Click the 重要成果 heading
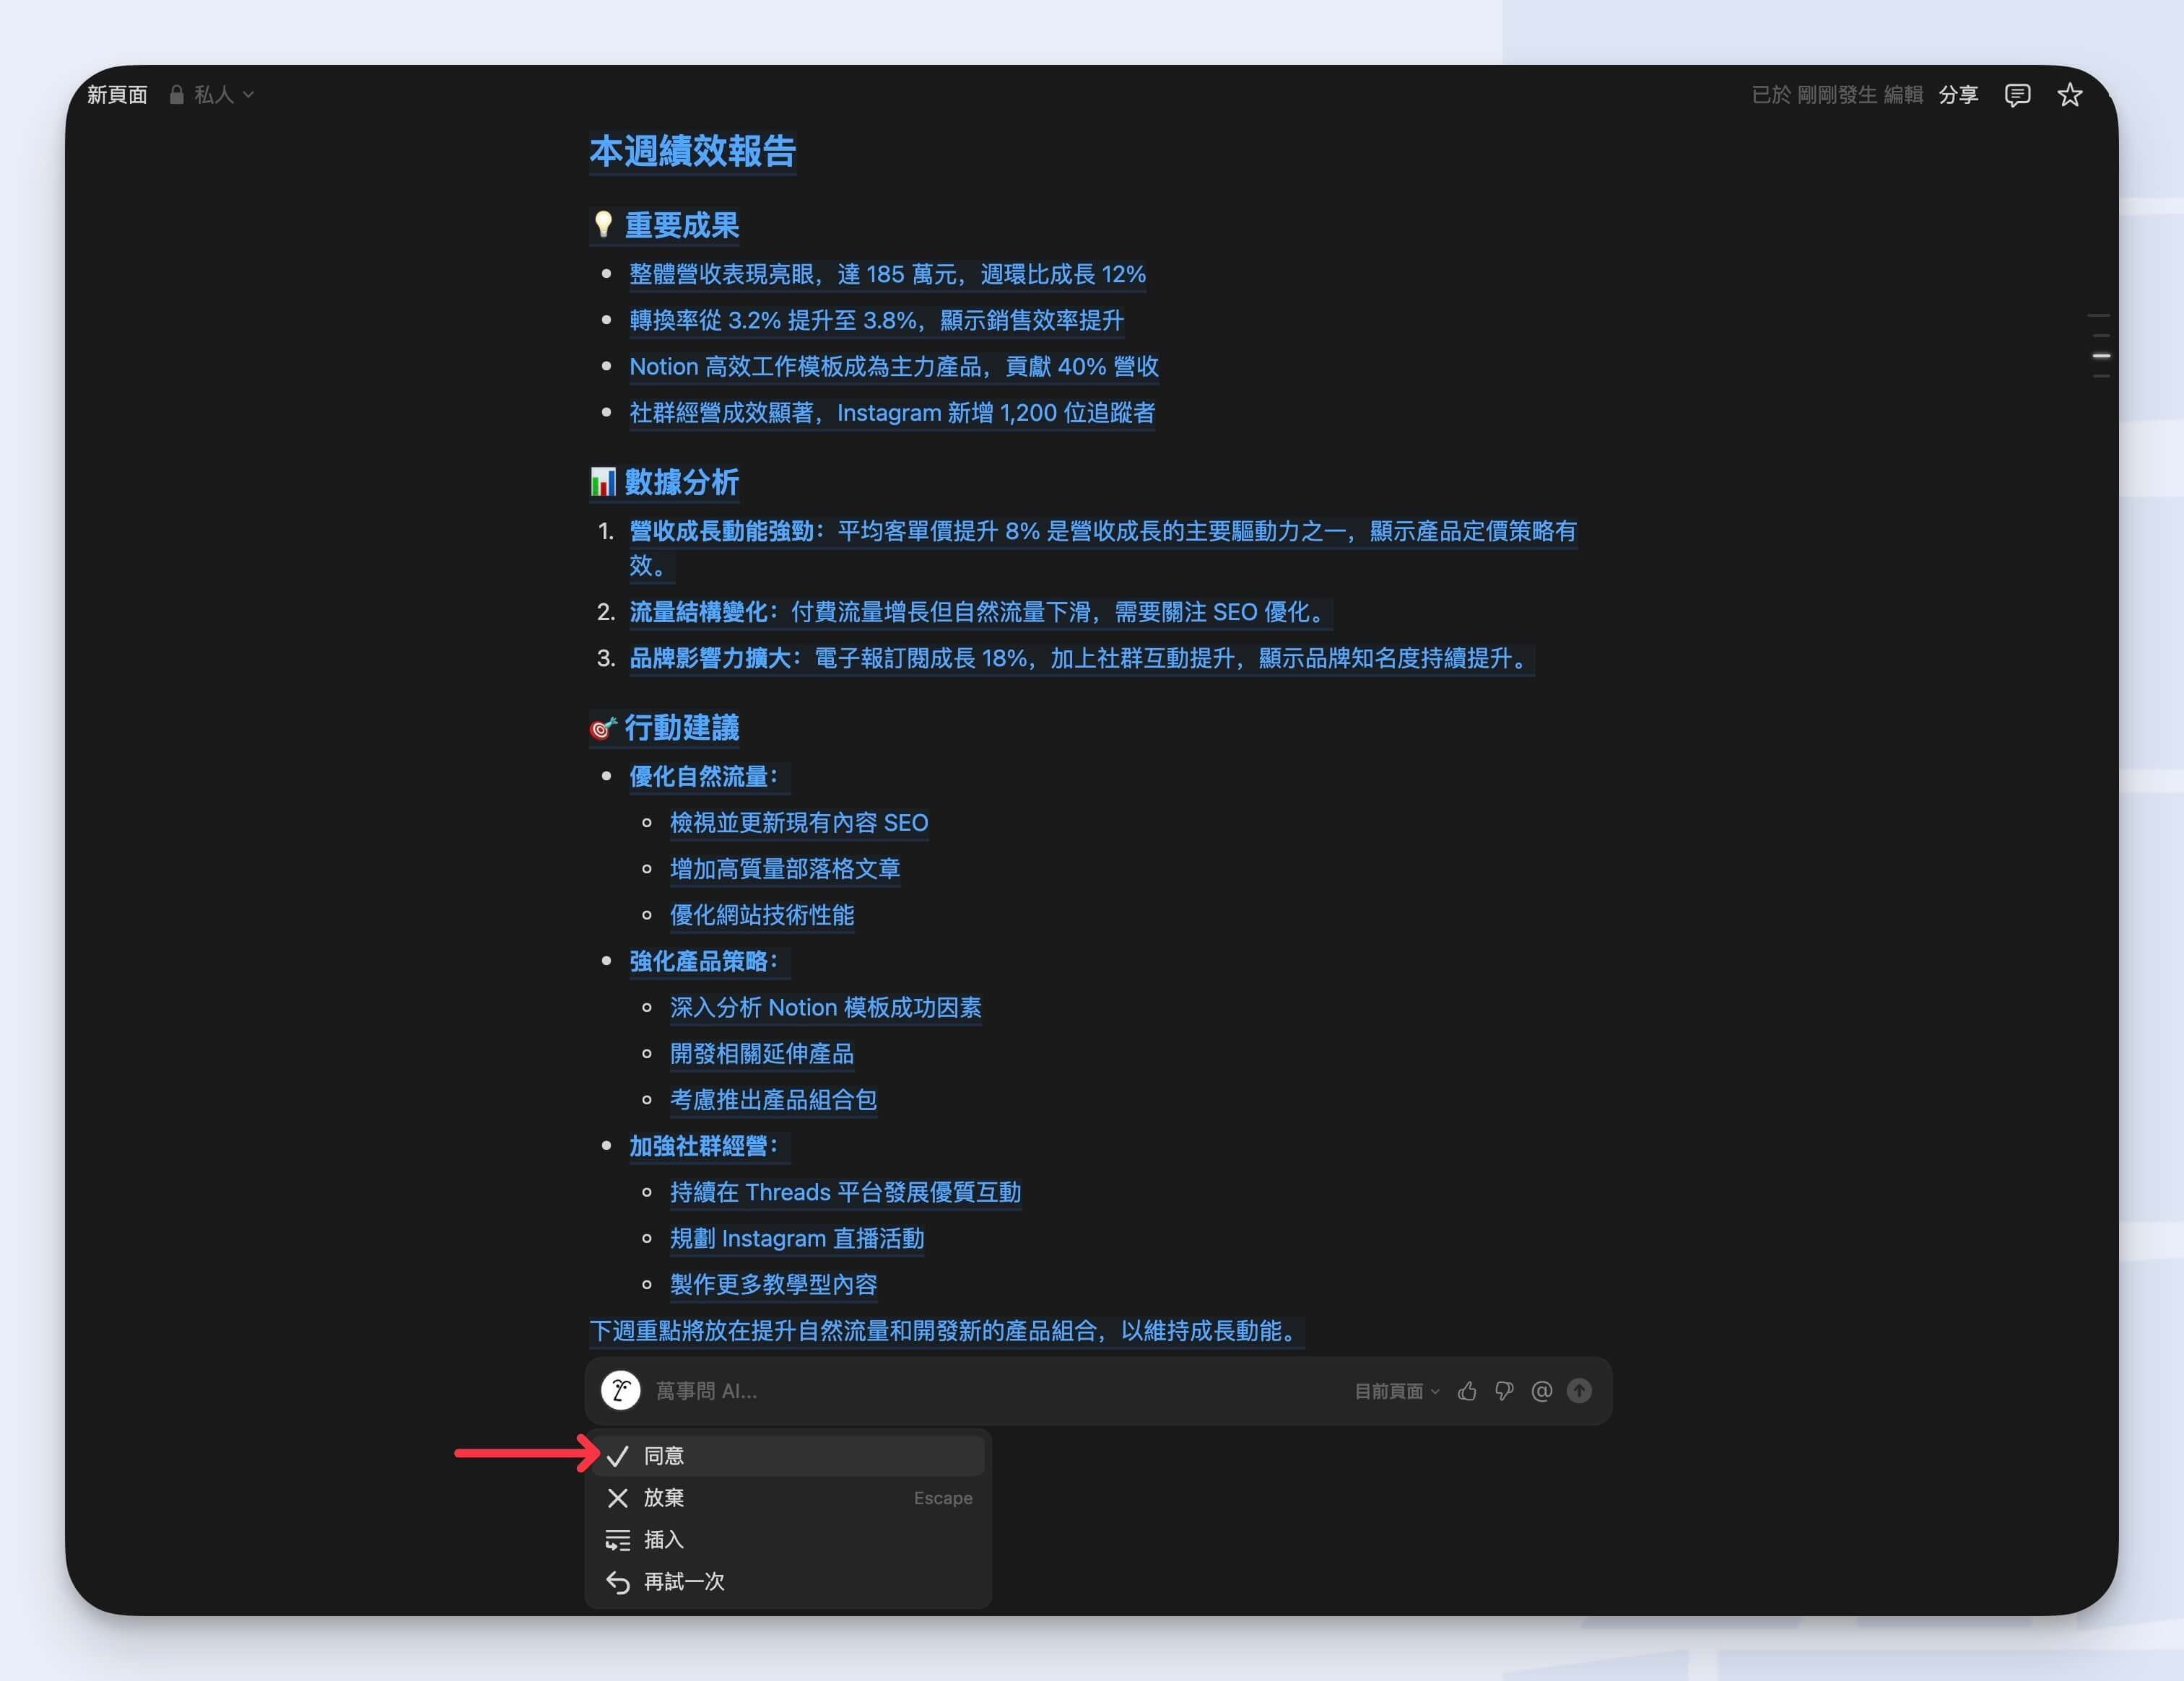 tap(681, 225)
